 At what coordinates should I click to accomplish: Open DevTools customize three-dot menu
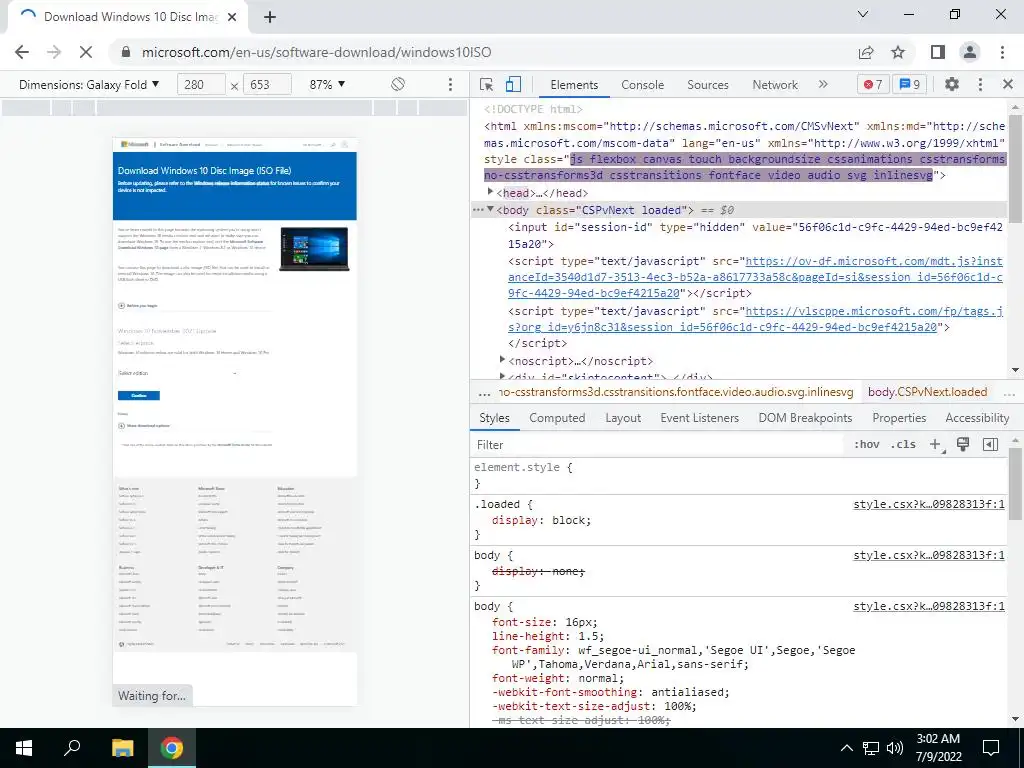click(980, 84)
